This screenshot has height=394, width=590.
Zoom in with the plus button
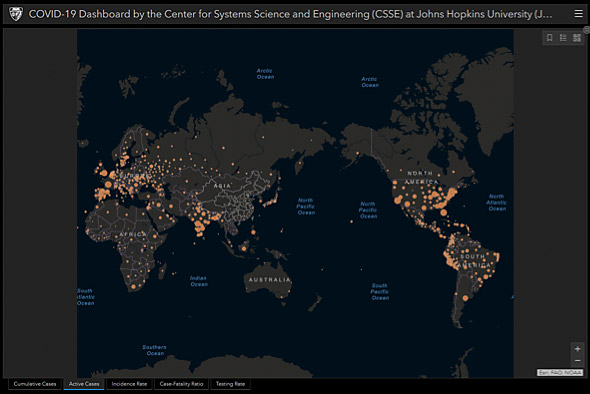pos(577,349)
